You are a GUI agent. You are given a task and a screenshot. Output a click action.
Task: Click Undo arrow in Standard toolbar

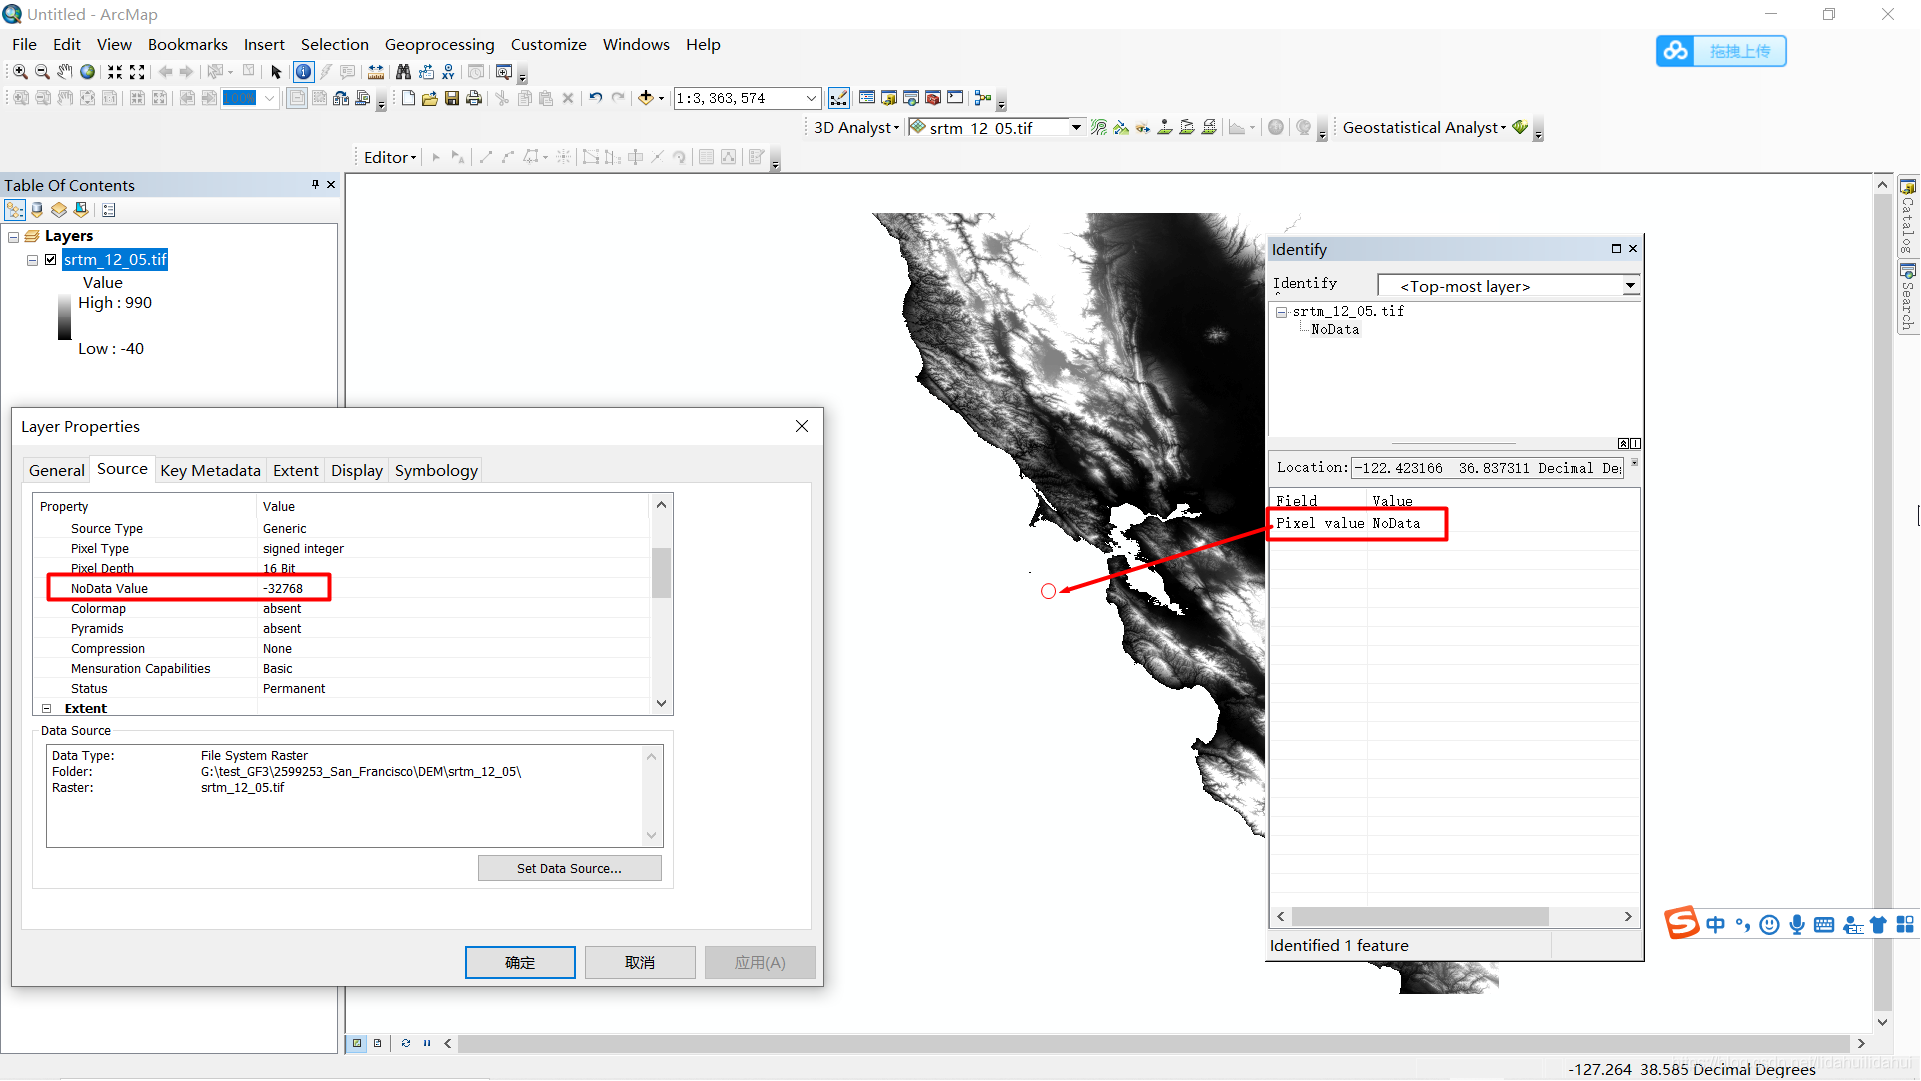pyautogui.click(x=596, y=98)
